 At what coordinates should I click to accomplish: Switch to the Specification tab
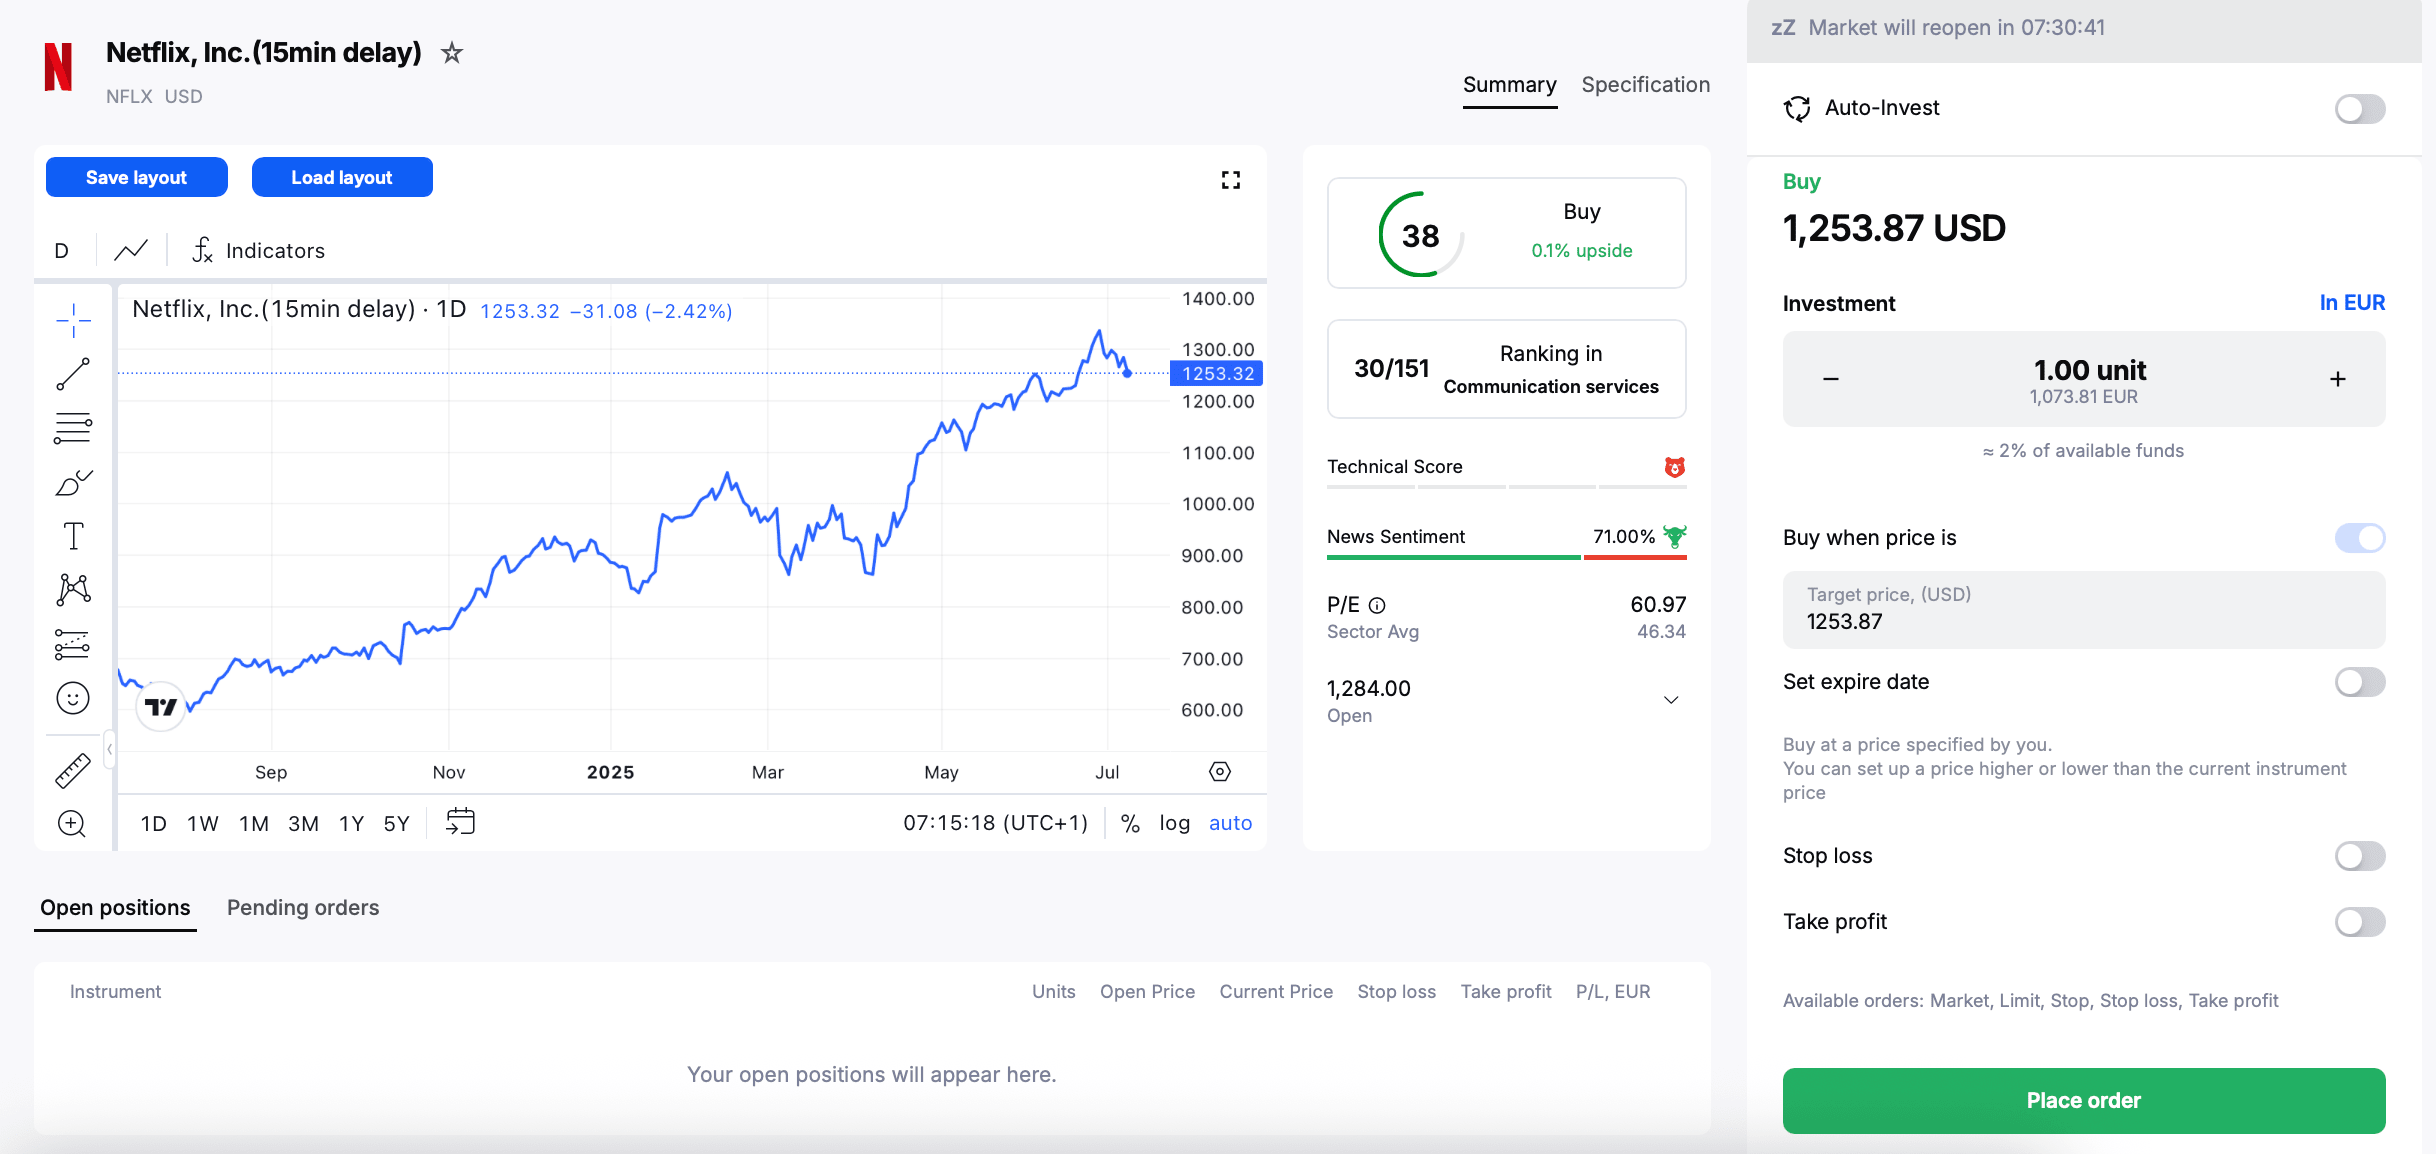[1645, 85]
